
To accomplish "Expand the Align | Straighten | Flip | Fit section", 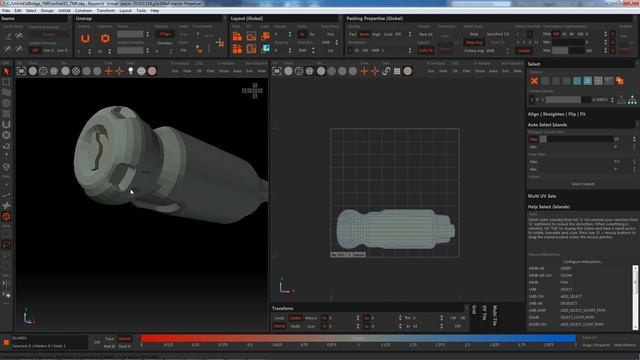I will coord(557,114).
